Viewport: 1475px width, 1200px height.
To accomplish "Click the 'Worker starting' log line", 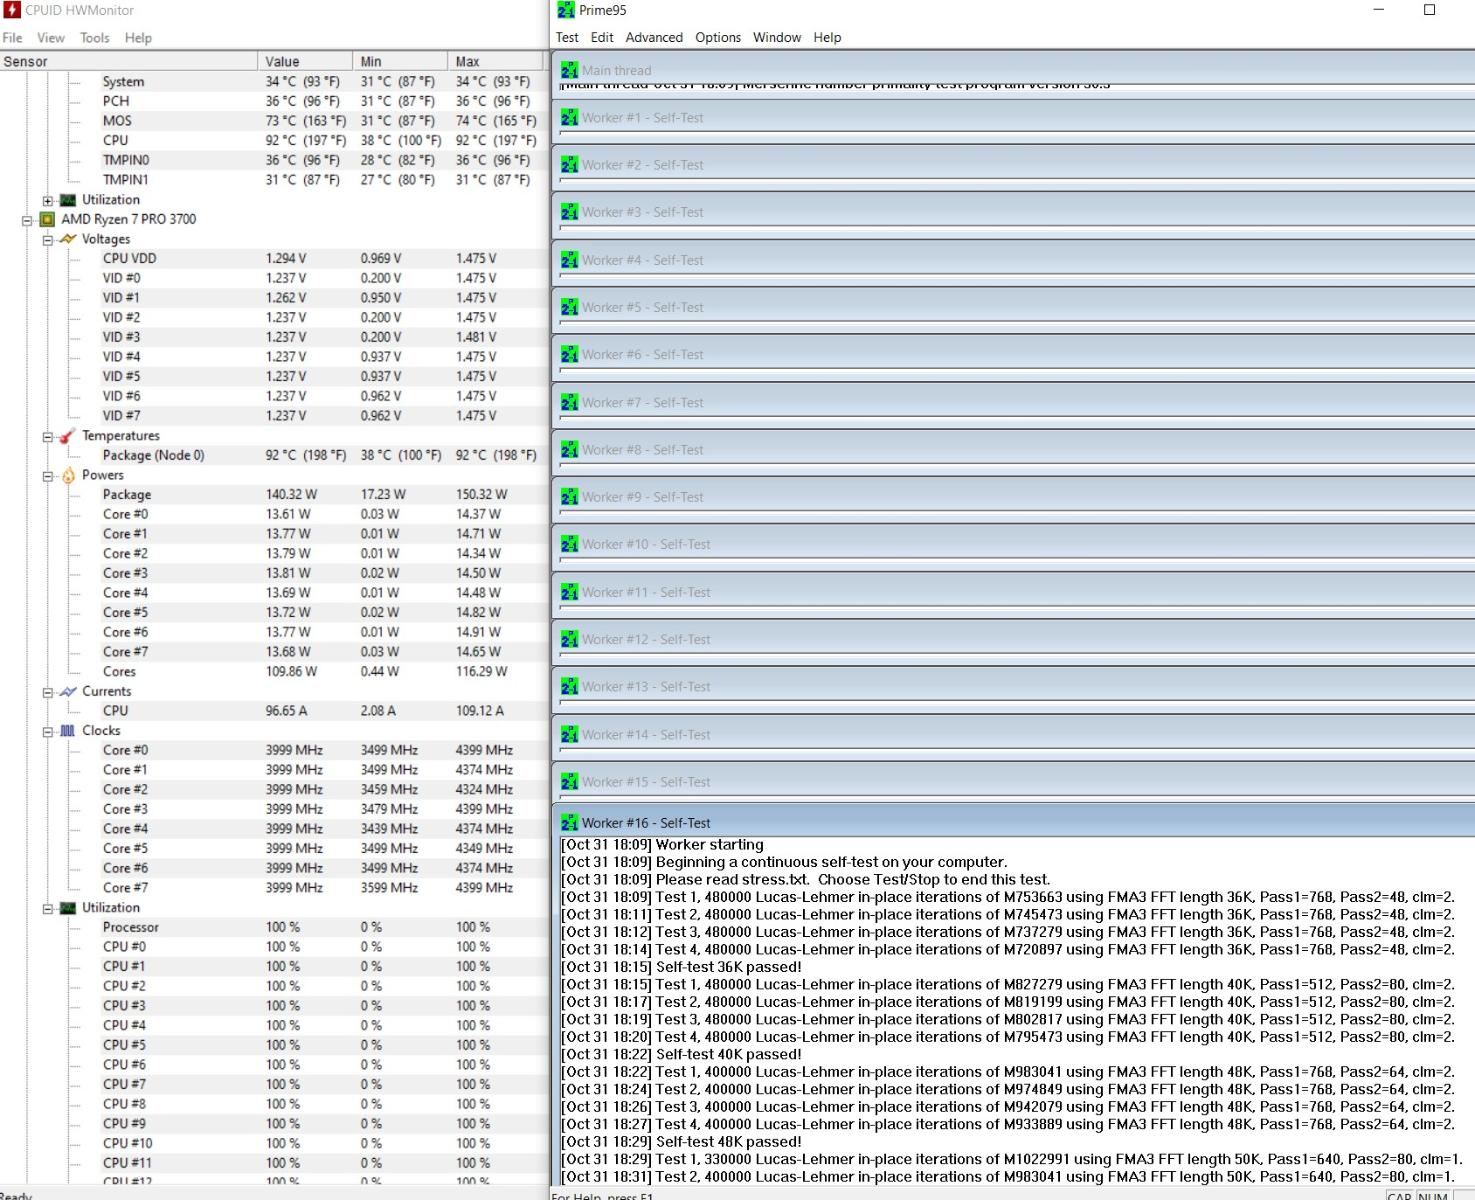I will click(x=663, y=845).
